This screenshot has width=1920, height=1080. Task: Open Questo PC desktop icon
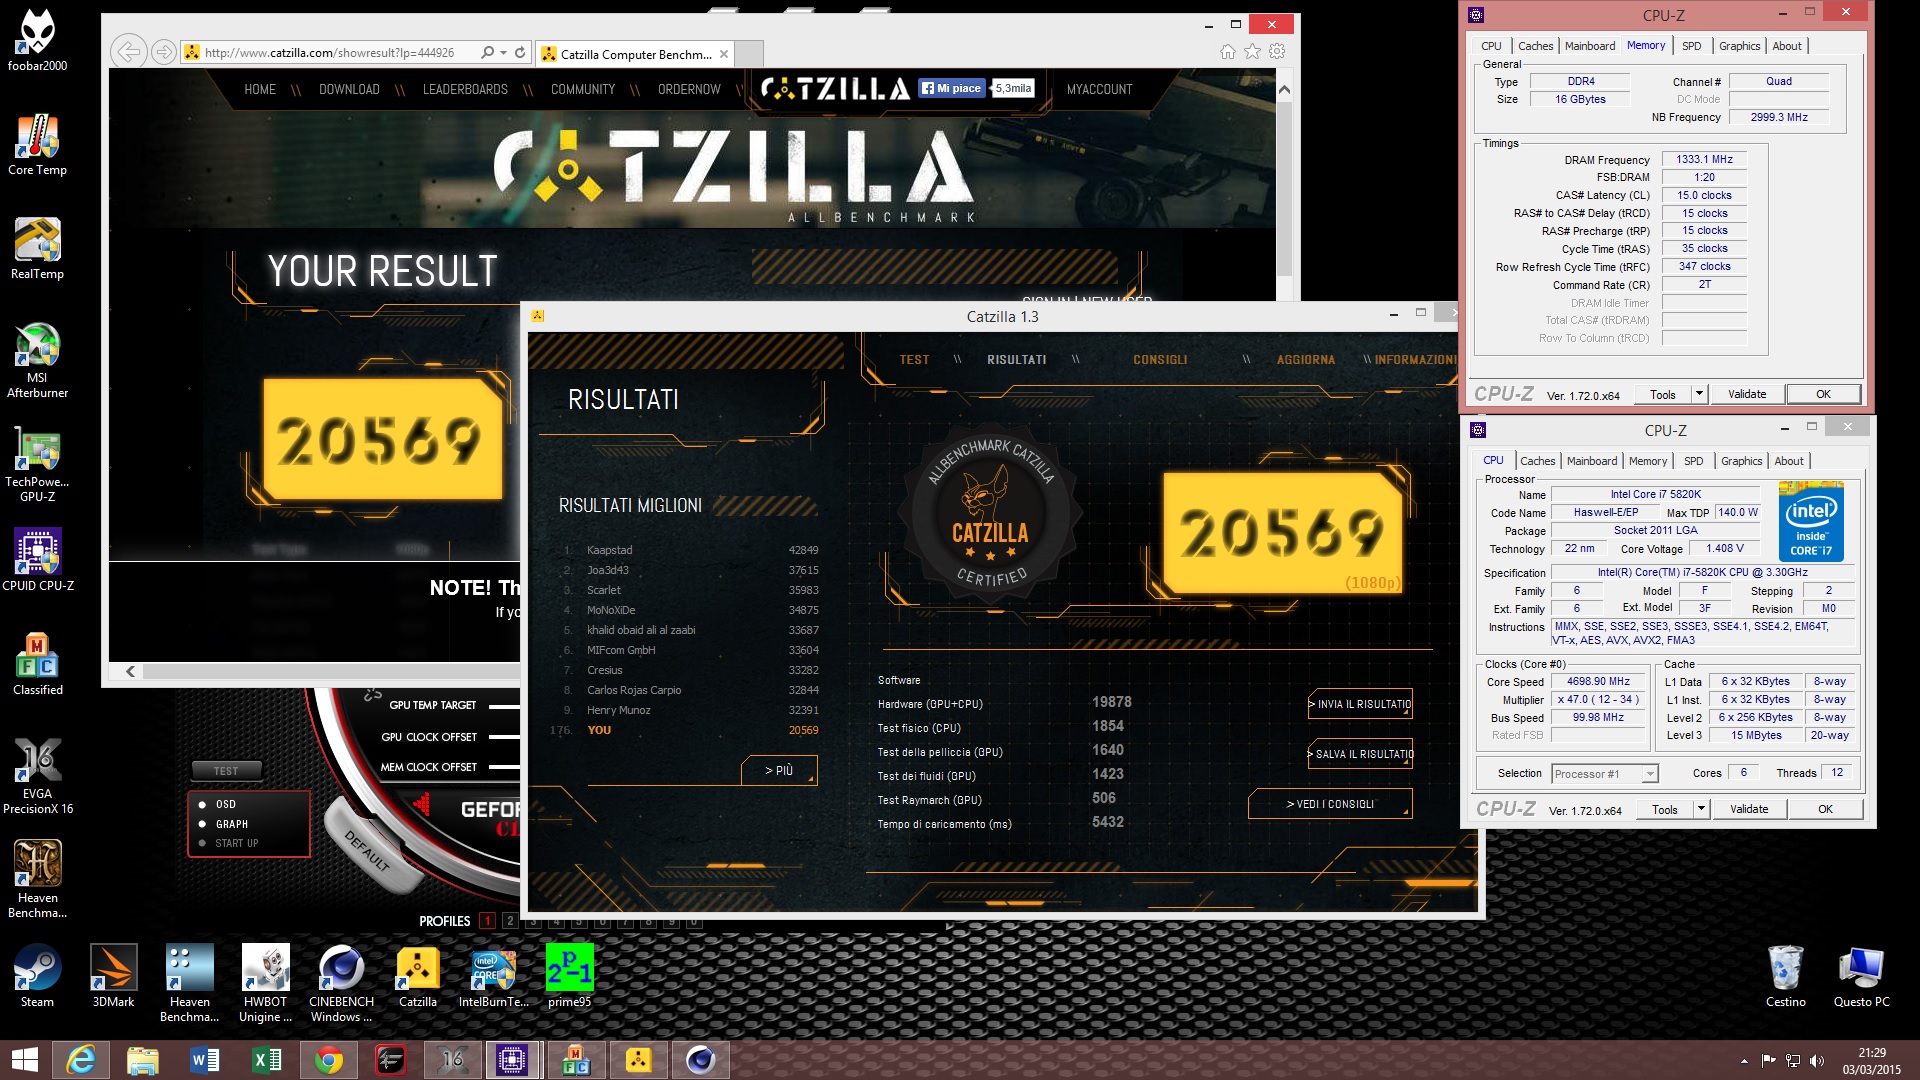click(x=1862, y=977)
